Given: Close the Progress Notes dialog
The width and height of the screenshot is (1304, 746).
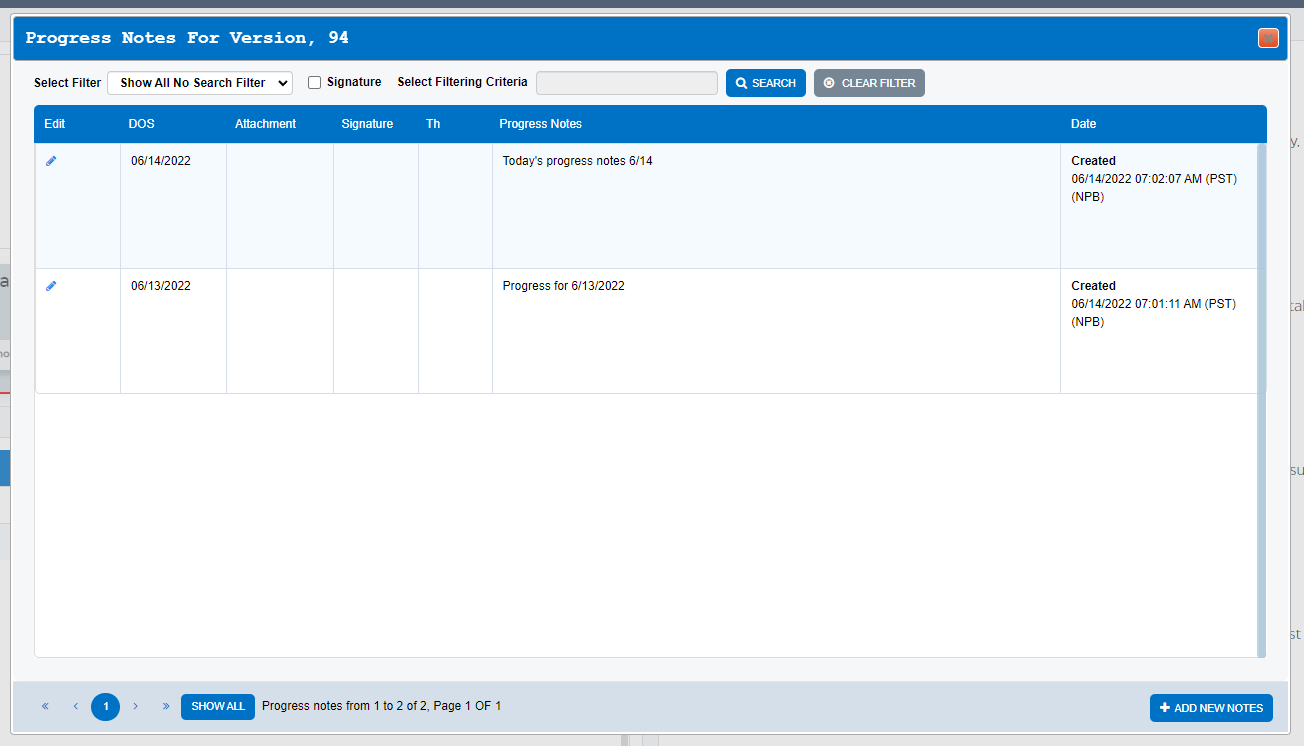Looking at the screenshot, I should [x=1268, y=38].
